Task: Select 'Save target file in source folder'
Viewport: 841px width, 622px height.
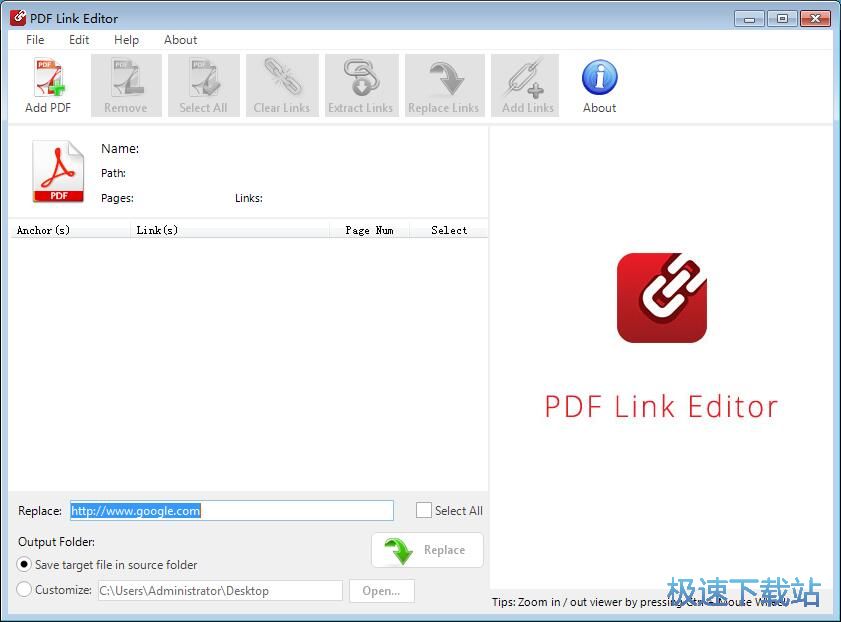Action: [x=23, y=564]
